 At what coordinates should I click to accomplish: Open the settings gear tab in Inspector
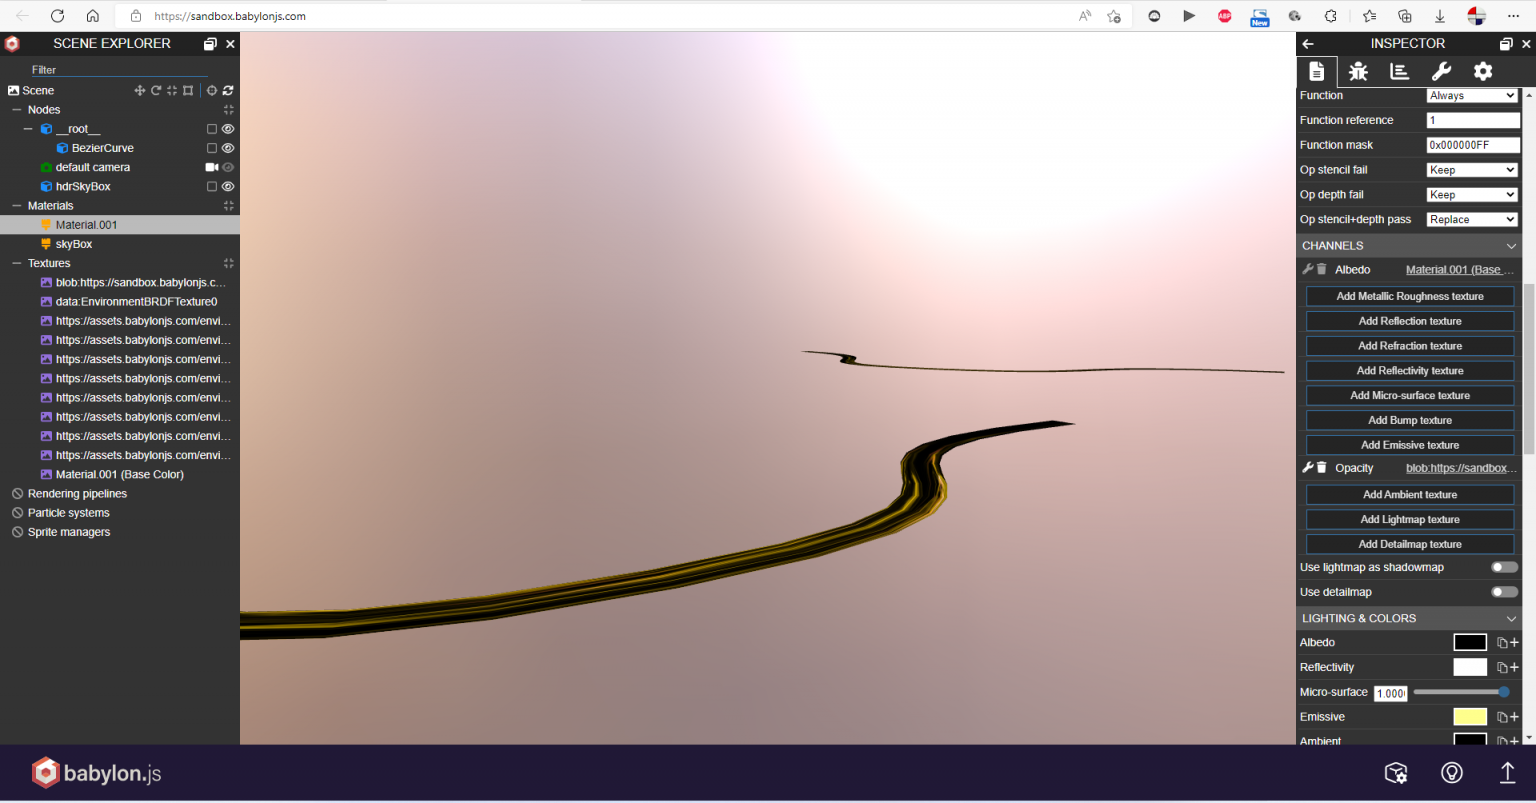[1483, 71]
